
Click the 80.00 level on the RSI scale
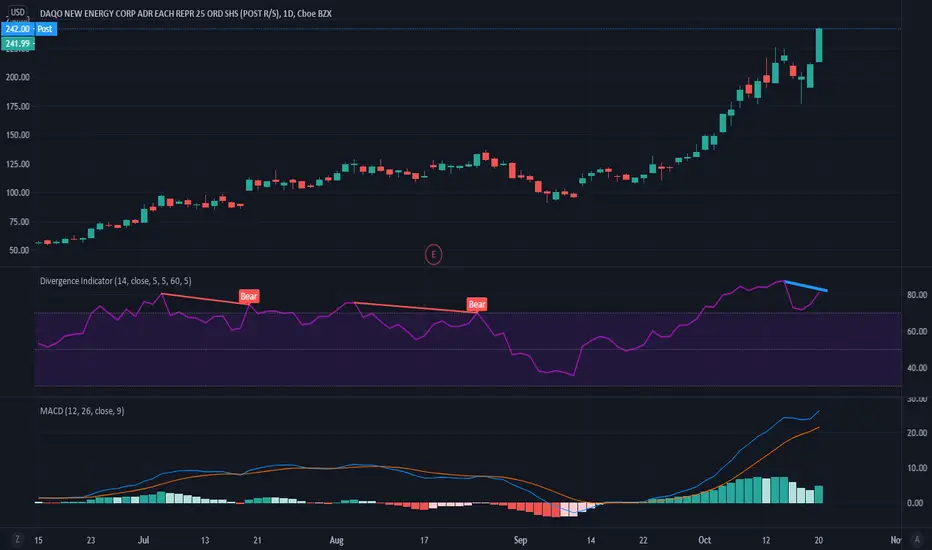[x=917, y=295]
